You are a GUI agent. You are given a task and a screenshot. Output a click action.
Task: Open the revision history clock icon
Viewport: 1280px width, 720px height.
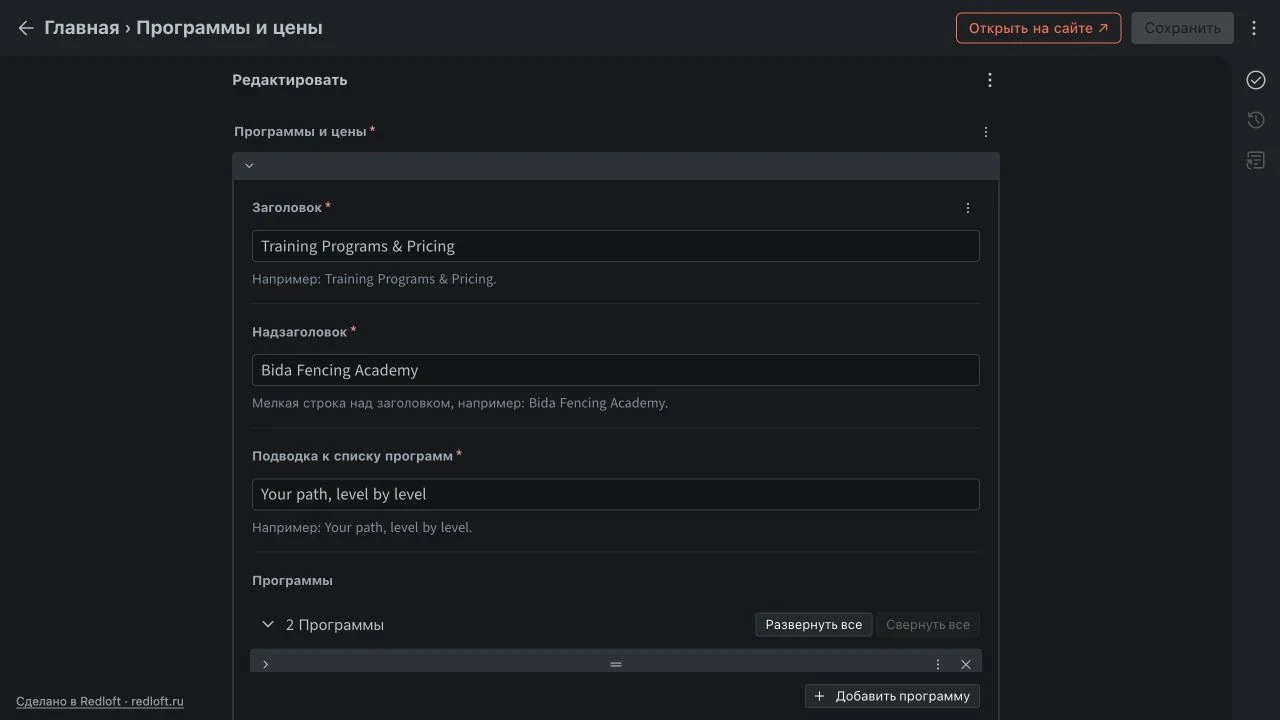coord(1256,120)
